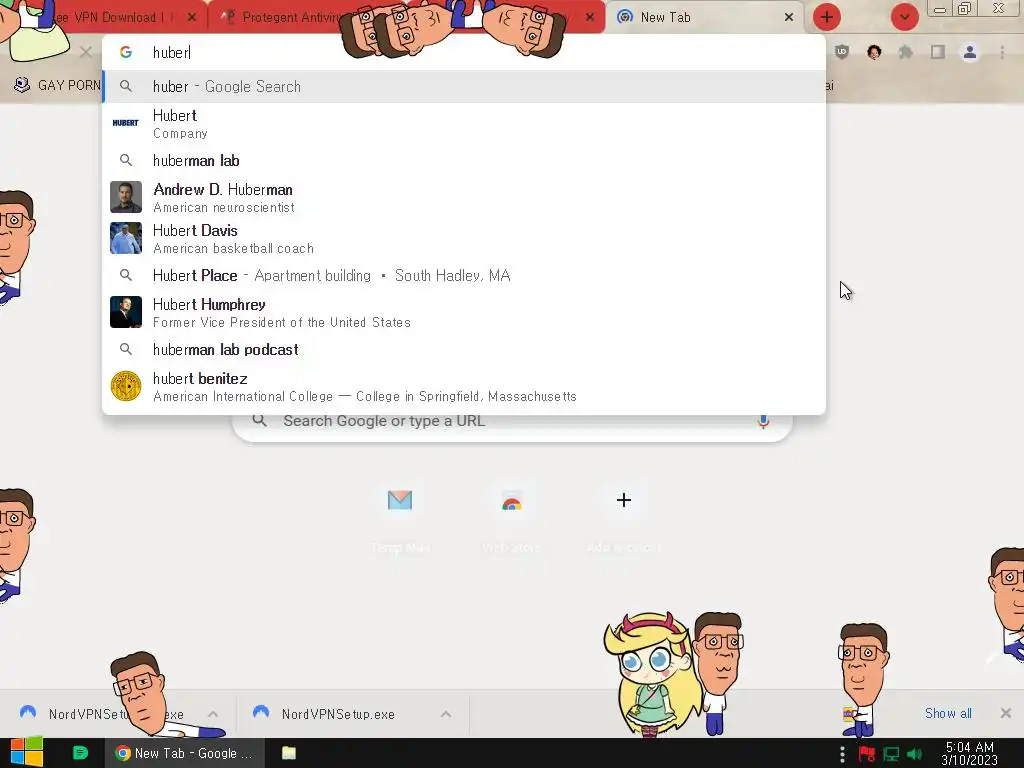The height and width of the screenshot is (768, 1024).
Task: Close the VPN Download tab
Action: click(x=191, y=17)
